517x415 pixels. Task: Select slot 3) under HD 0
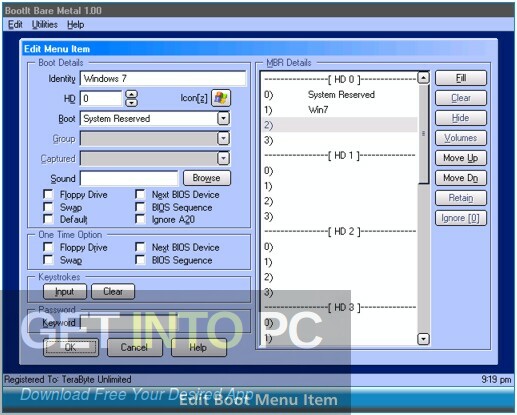[x=339, y=140]
